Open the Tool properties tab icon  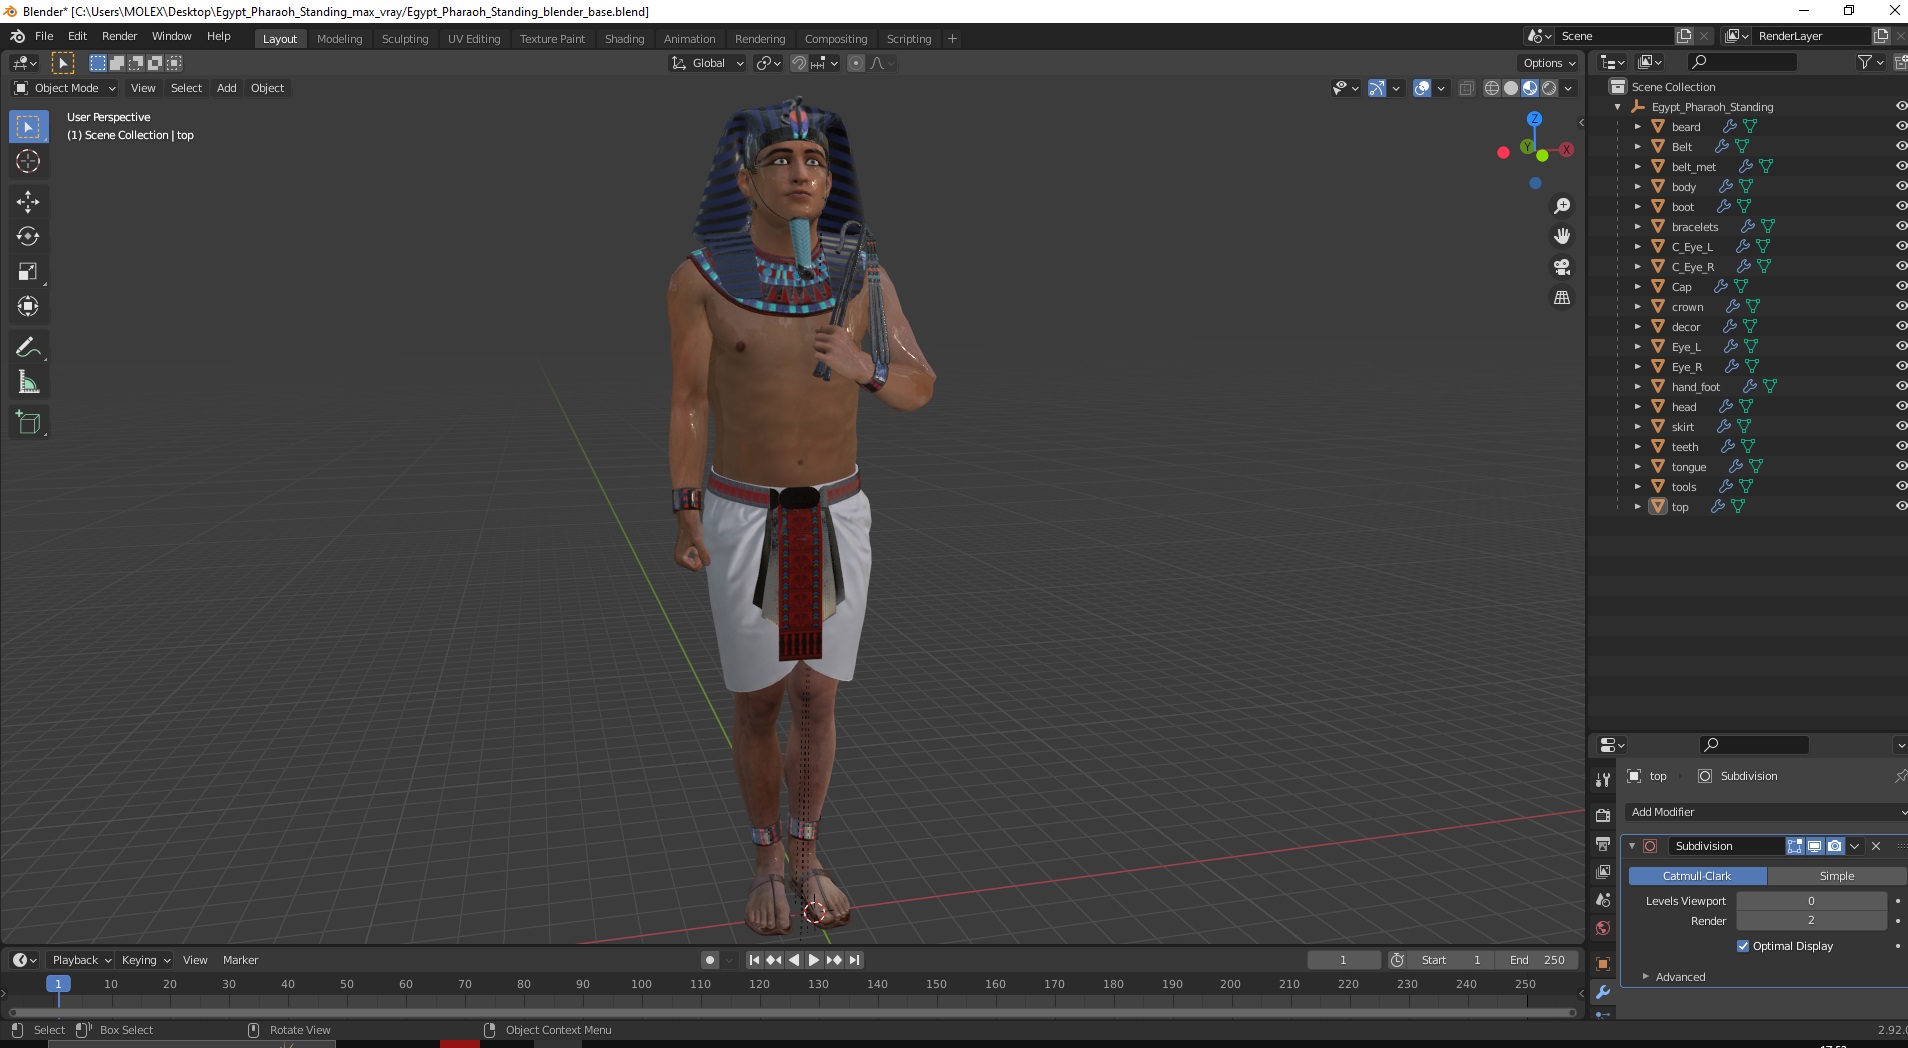click(x=1603, y=779)
